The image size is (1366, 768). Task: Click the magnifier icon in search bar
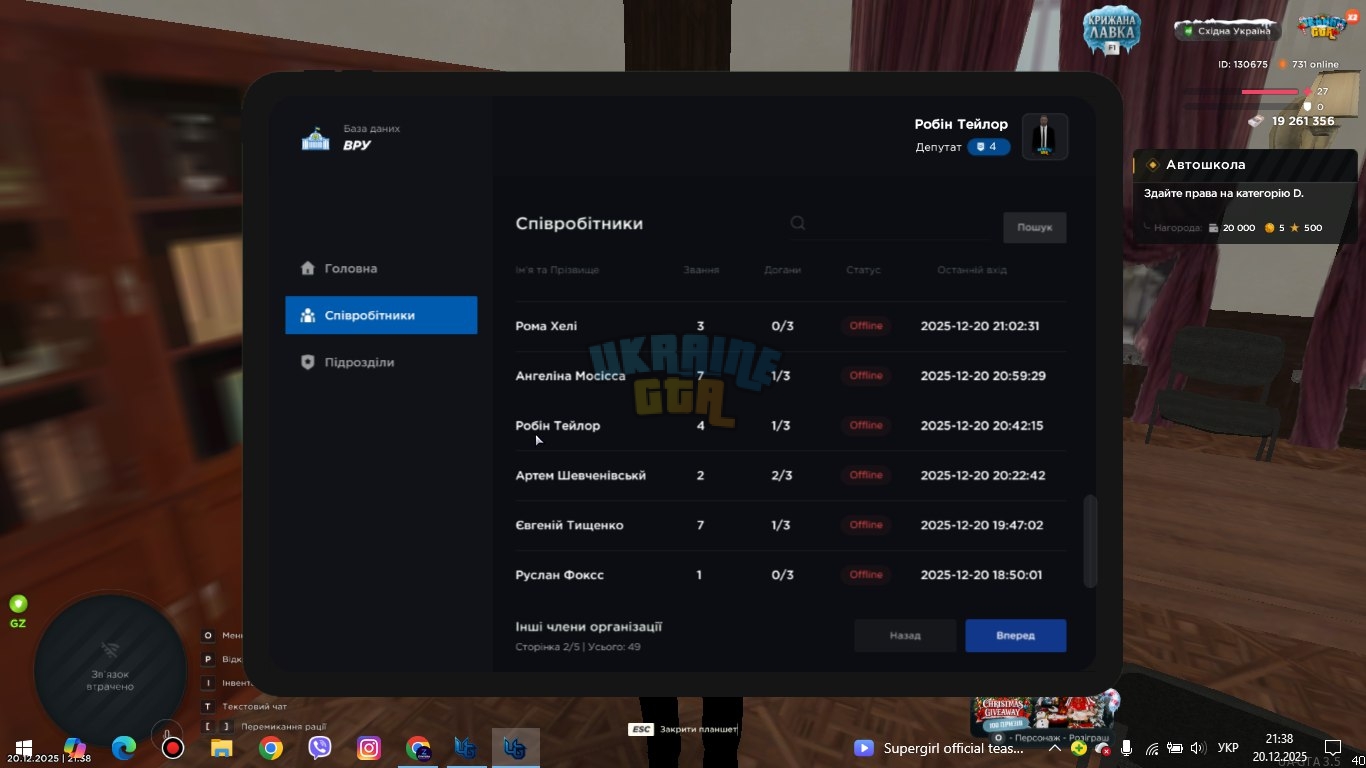click(798, 223)
